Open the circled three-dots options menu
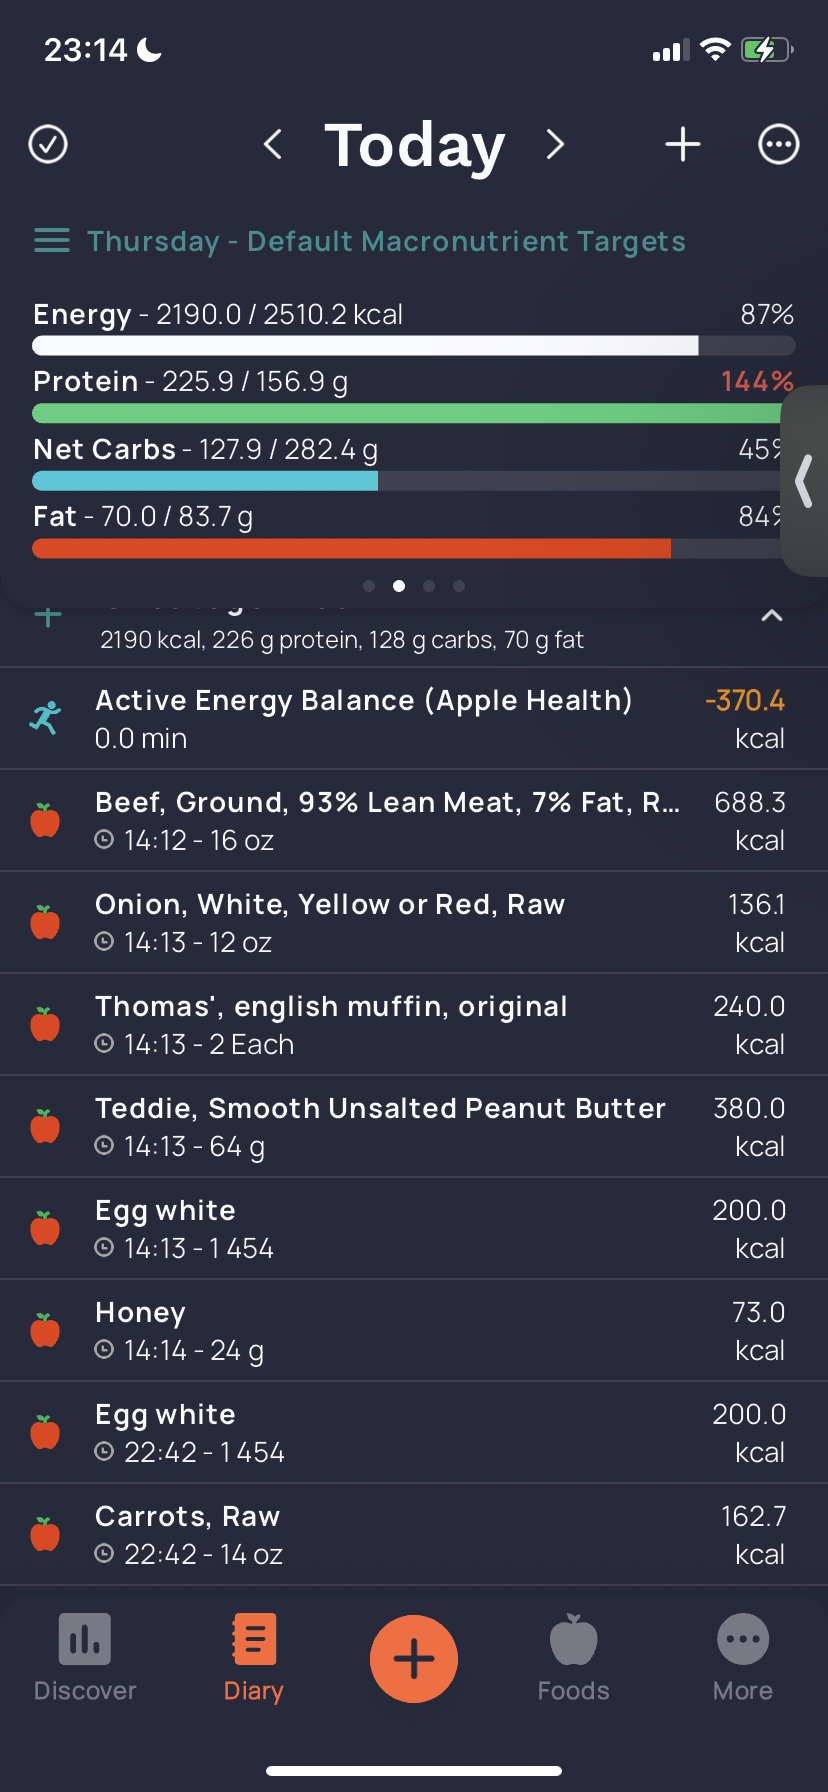The image size is (828, 1792). click(x=778, y=144)
